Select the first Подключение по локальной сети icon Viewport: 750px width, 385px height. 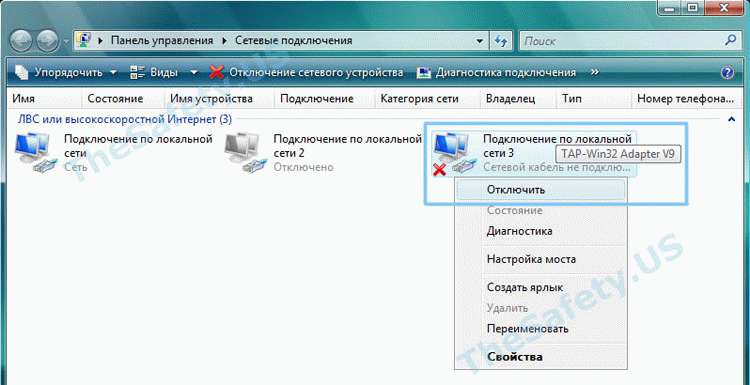(32, 153)
